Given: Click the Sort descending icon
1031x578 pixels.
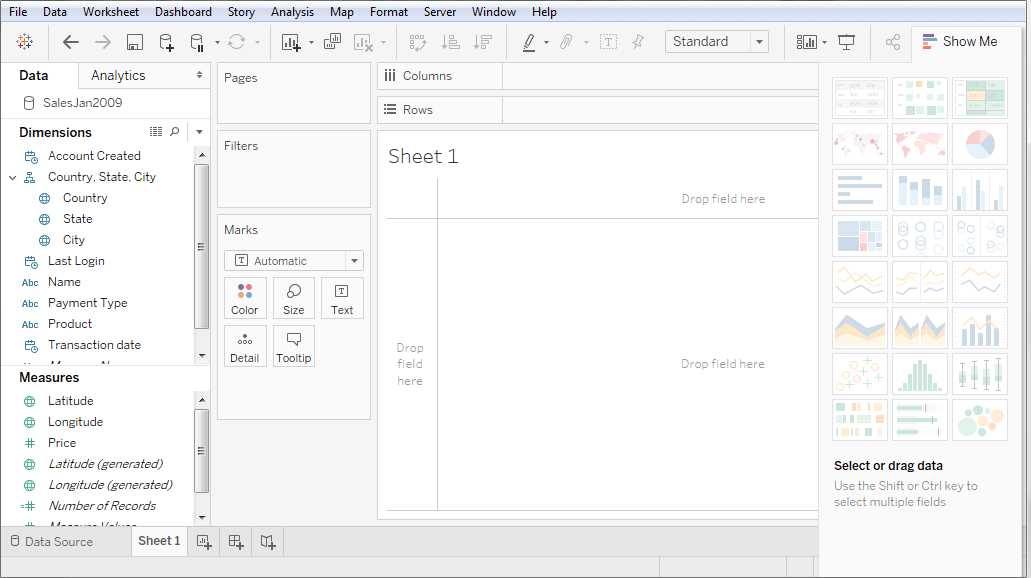Looking at the screenshot, I should click(483, 42).
